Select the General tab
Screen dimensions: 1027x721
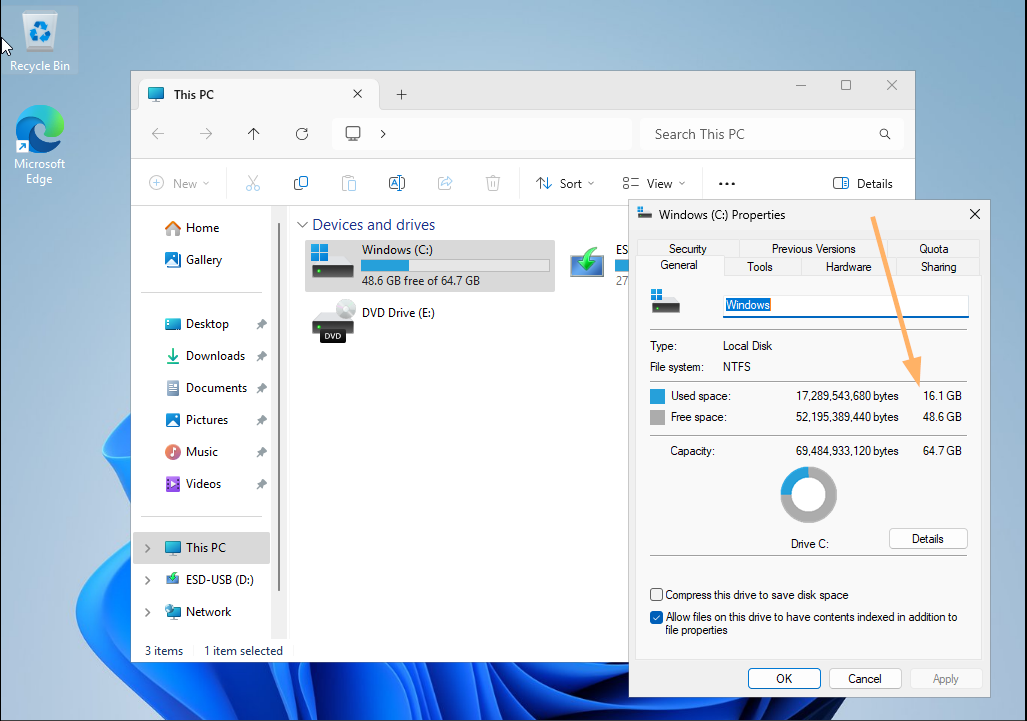(679, 265)
